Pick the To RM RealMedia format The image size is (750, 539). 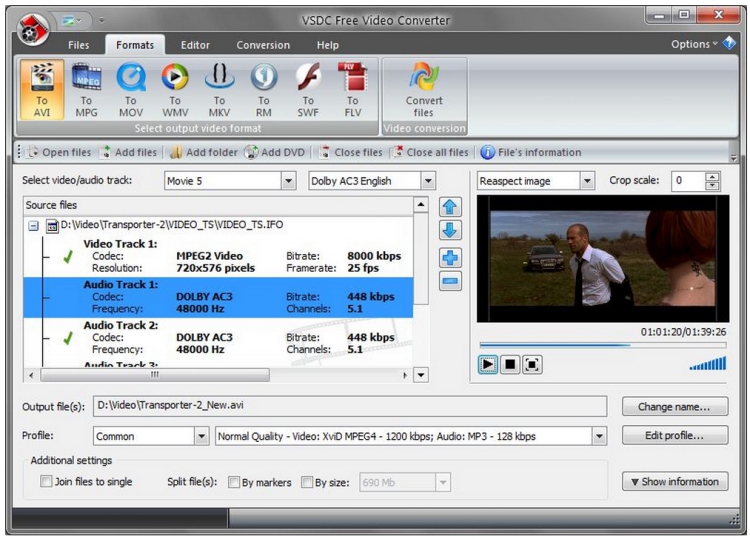click(x=264, y=90)
